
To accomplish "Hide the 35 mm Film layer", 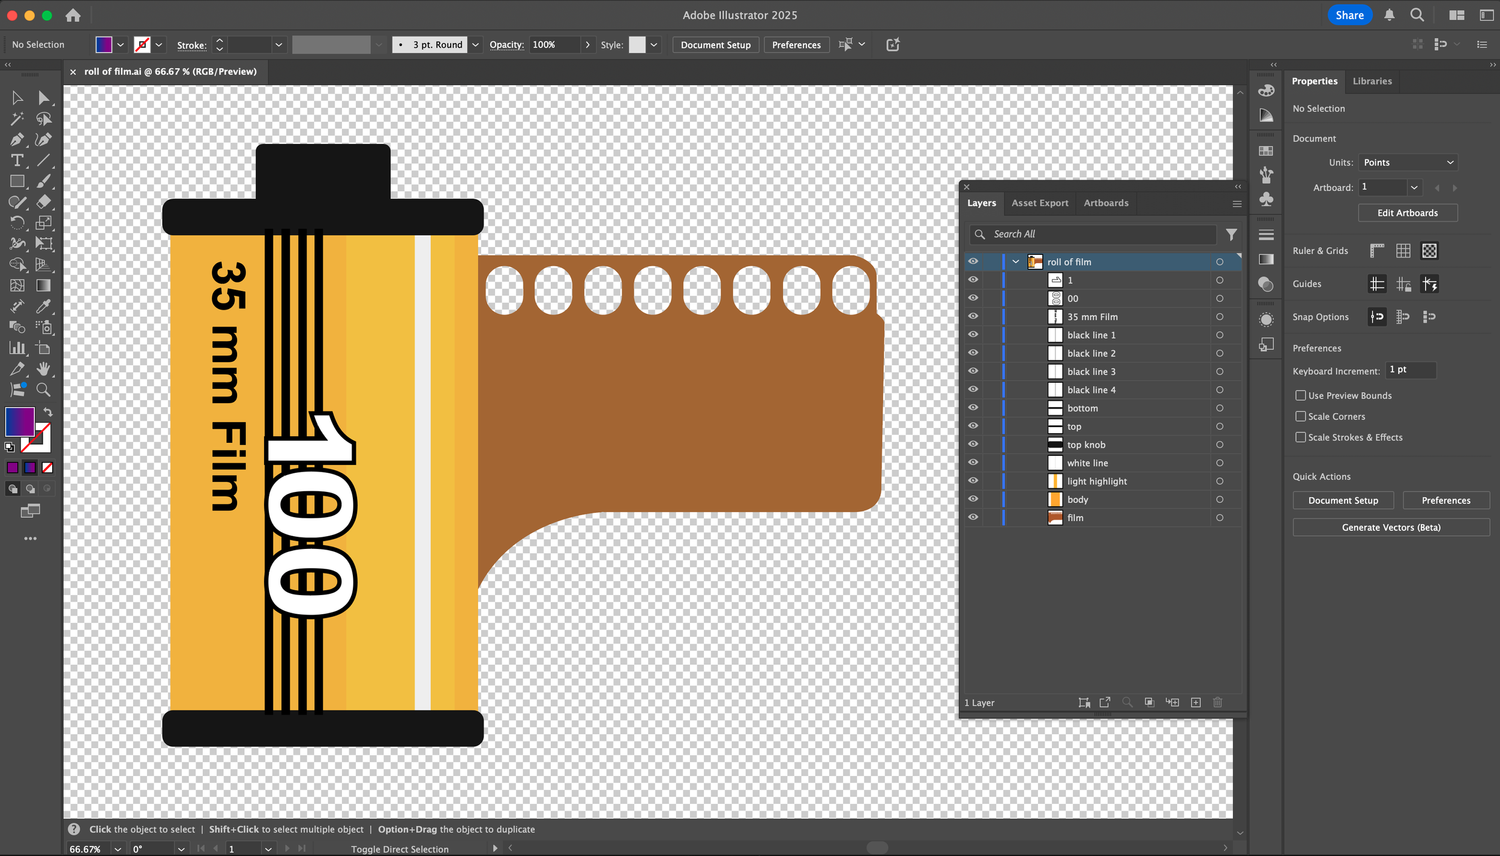I will pos(973,316).
